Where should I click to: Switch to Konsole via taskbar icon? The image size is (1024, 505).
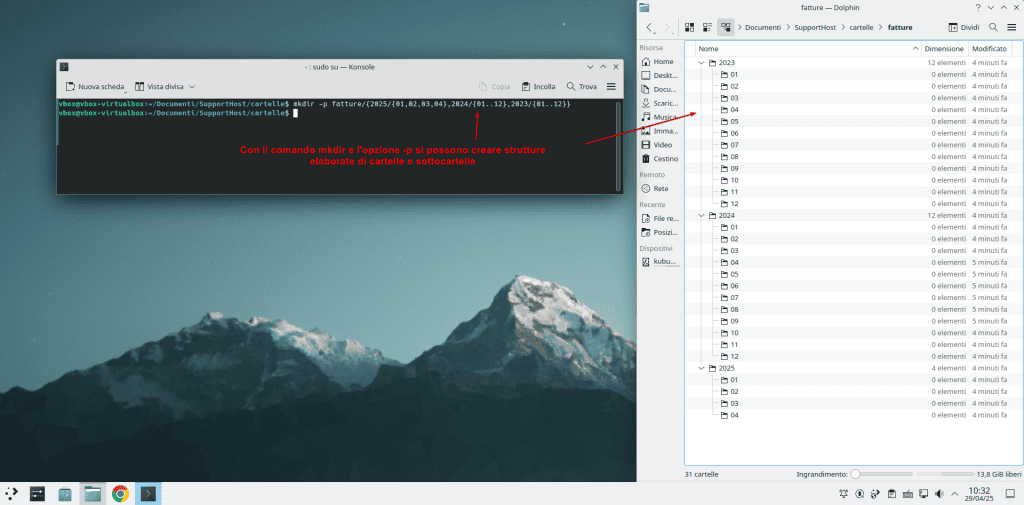[148, 494]
